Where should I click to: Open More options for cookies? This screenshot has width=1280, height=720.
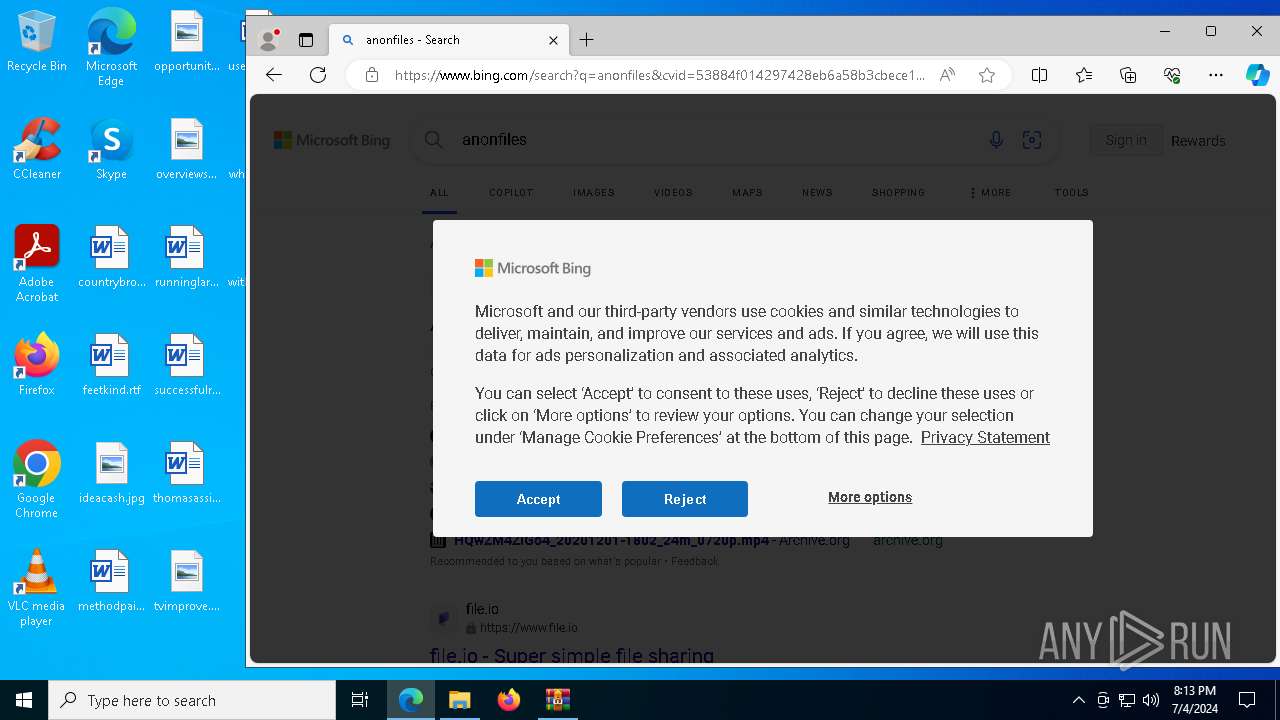pos(870,497)
